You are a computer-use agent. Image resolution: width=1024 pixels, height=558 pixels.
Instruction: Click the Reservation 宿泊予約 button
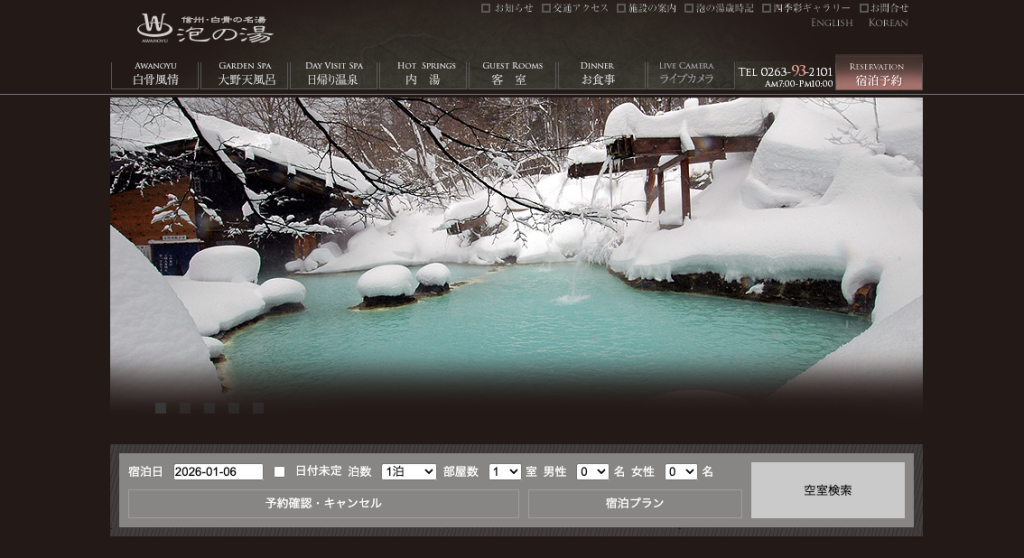[878, 73]
